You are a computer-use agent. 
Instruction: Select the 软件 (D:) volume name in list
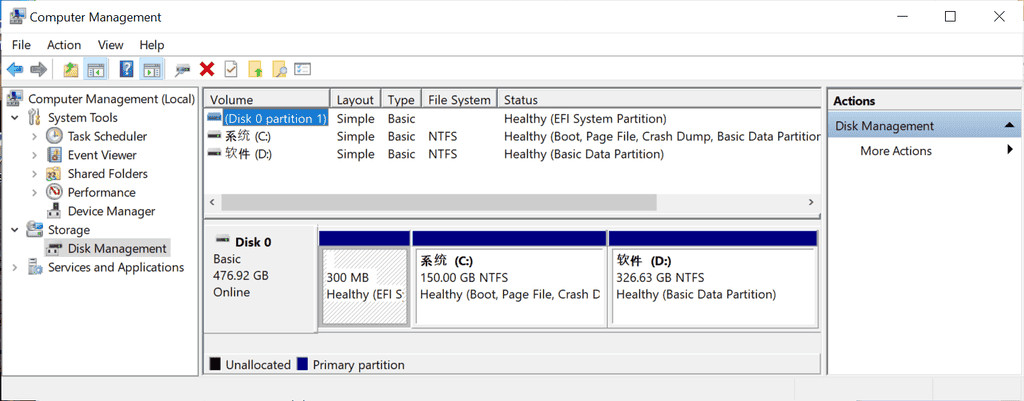[x=247, y=154]
